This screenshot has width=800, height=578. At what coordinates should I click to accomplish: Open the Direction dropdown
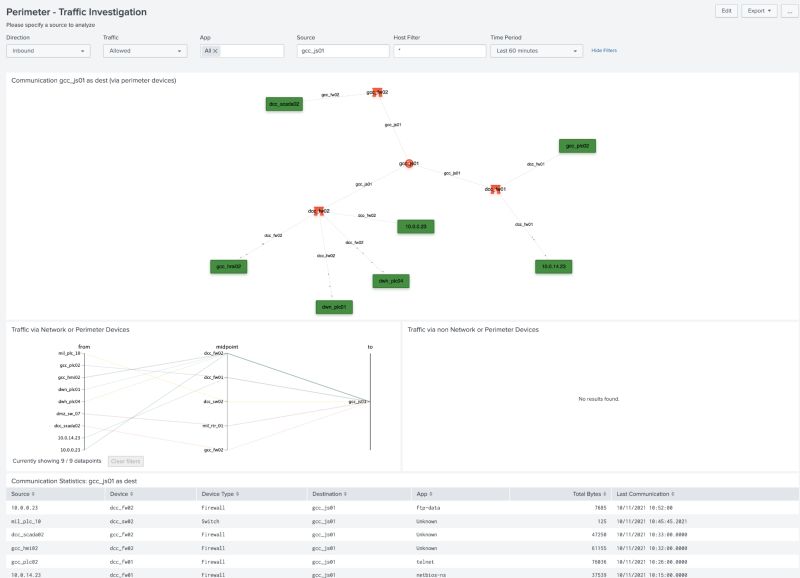click(45, 50)
